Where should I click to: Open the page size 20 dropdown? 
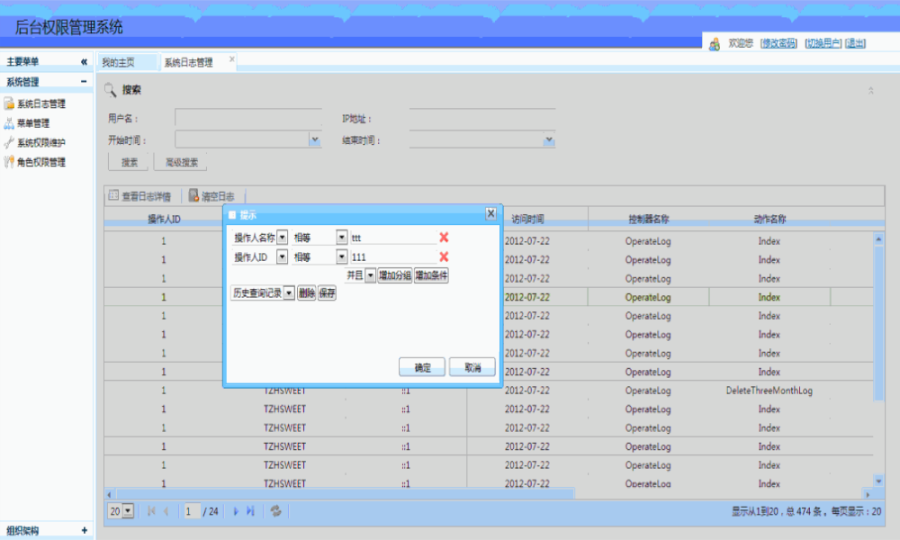click(128, 511)
